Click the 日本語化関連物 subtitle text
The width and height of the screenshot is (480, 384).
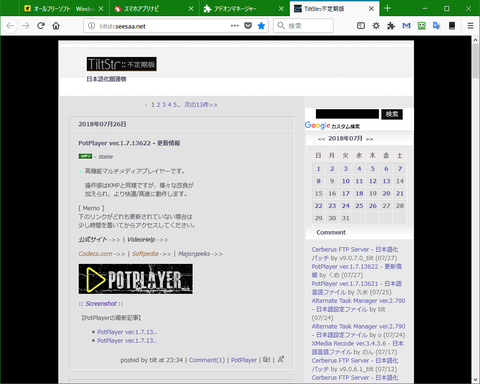pyautogui.click(x=106, y=79)
